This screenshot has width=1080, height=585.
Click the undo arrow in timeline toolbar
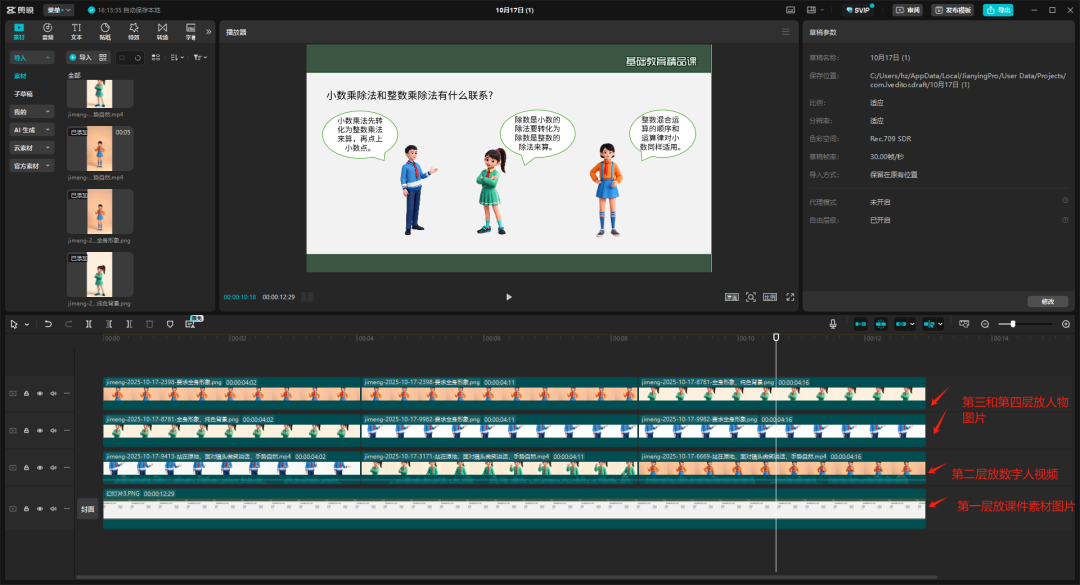click(48, 324)
